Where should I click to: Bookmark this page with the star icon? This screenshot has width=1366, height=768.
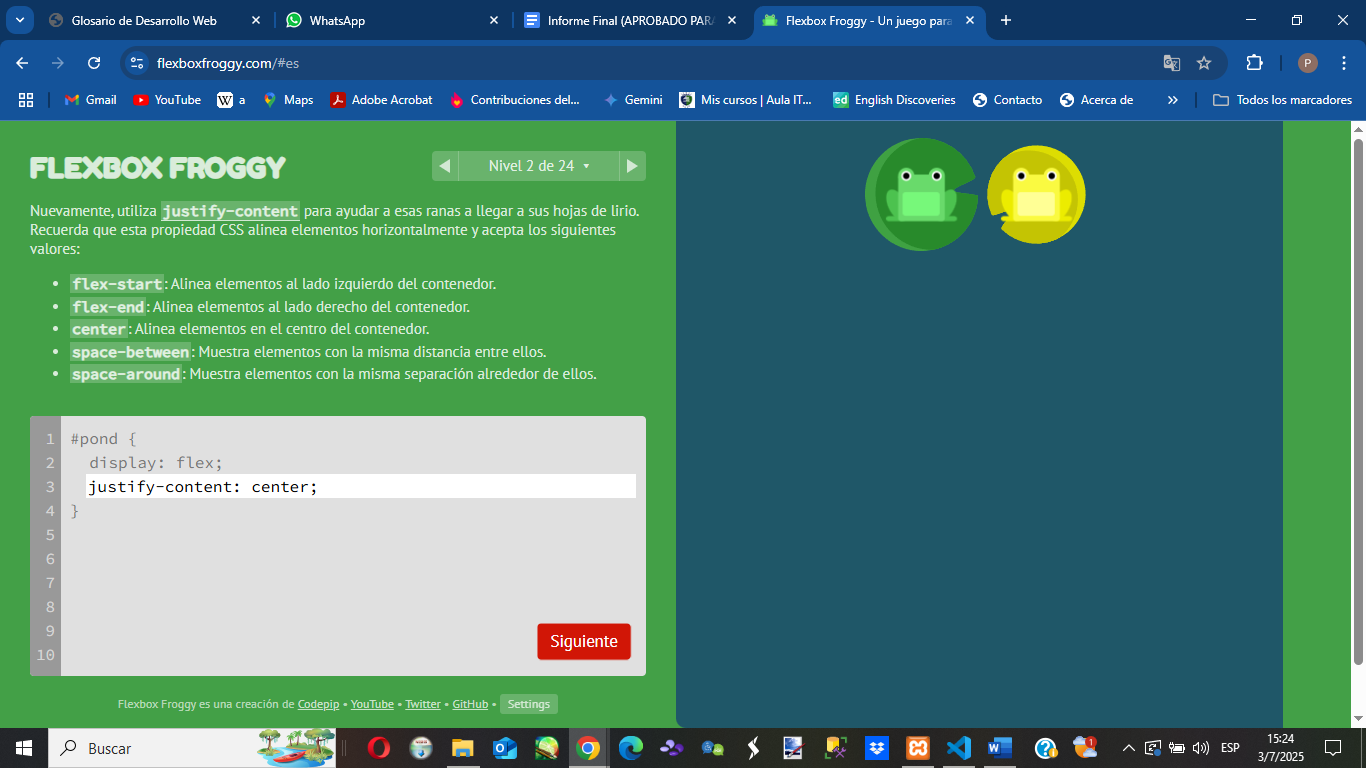pos(1204,63)
